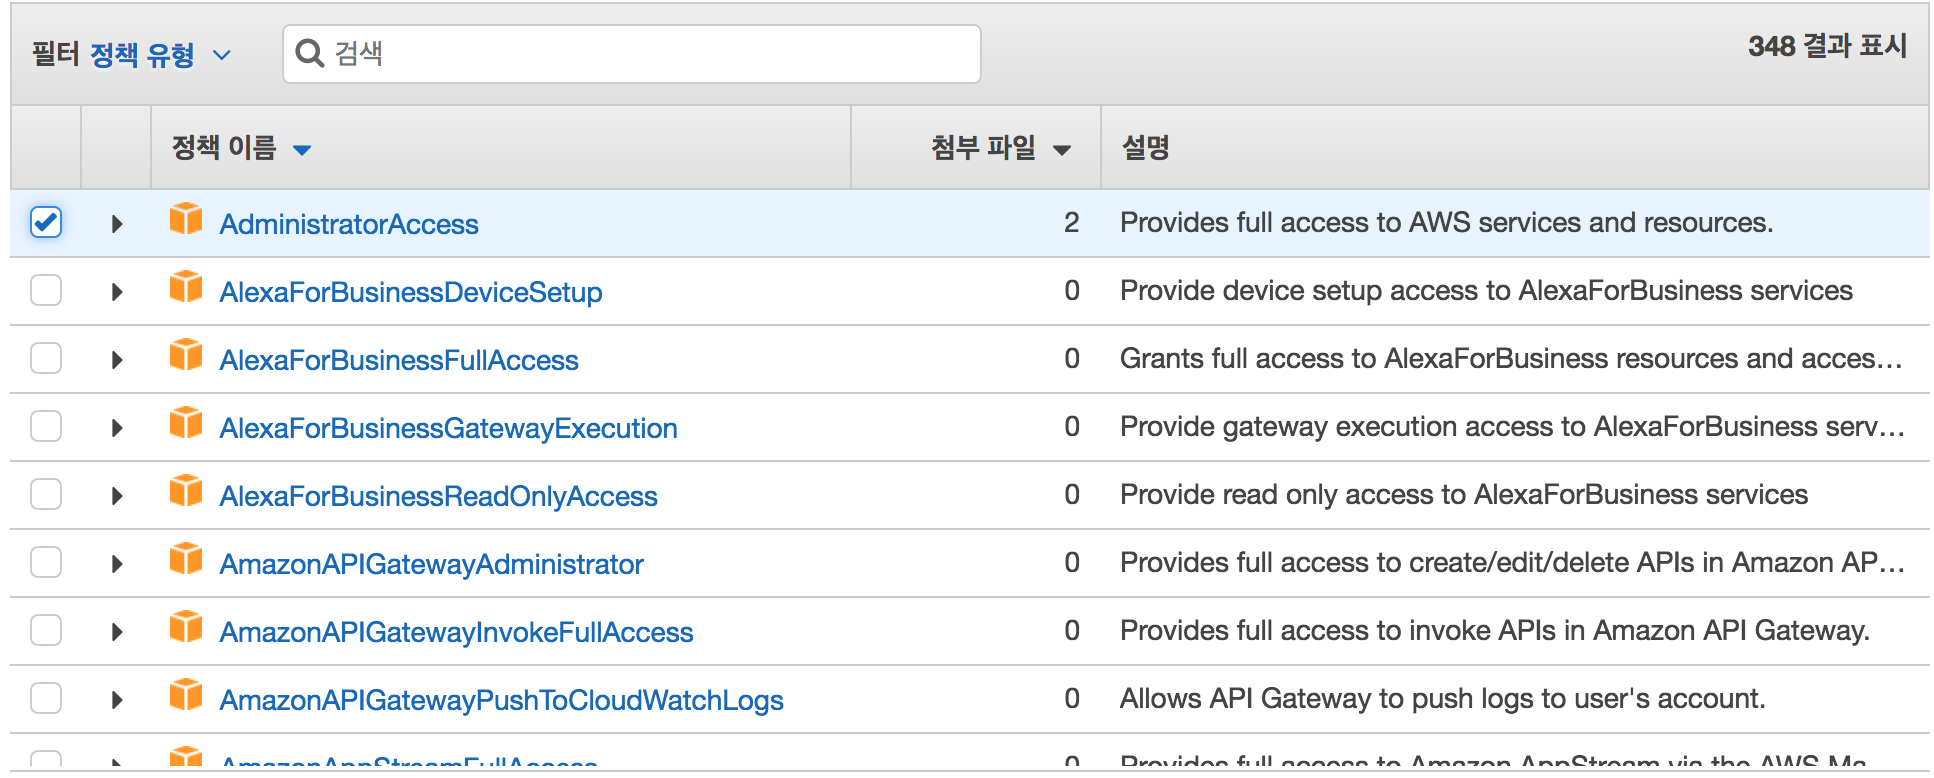Click the policy box icon for AmazonAPIGatewayAdministrator

(x=186, y=558)
